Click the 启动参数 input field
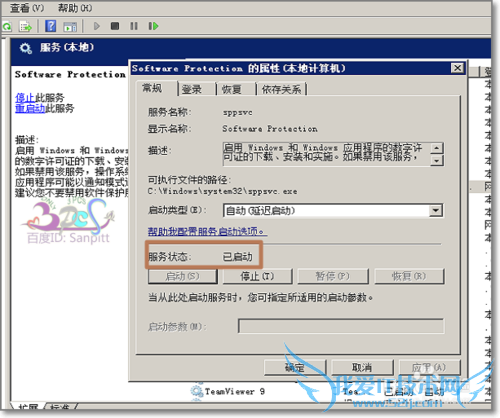The width and height of the screenshot is (500, 418). pyautogui.click(x=341, y=326)
